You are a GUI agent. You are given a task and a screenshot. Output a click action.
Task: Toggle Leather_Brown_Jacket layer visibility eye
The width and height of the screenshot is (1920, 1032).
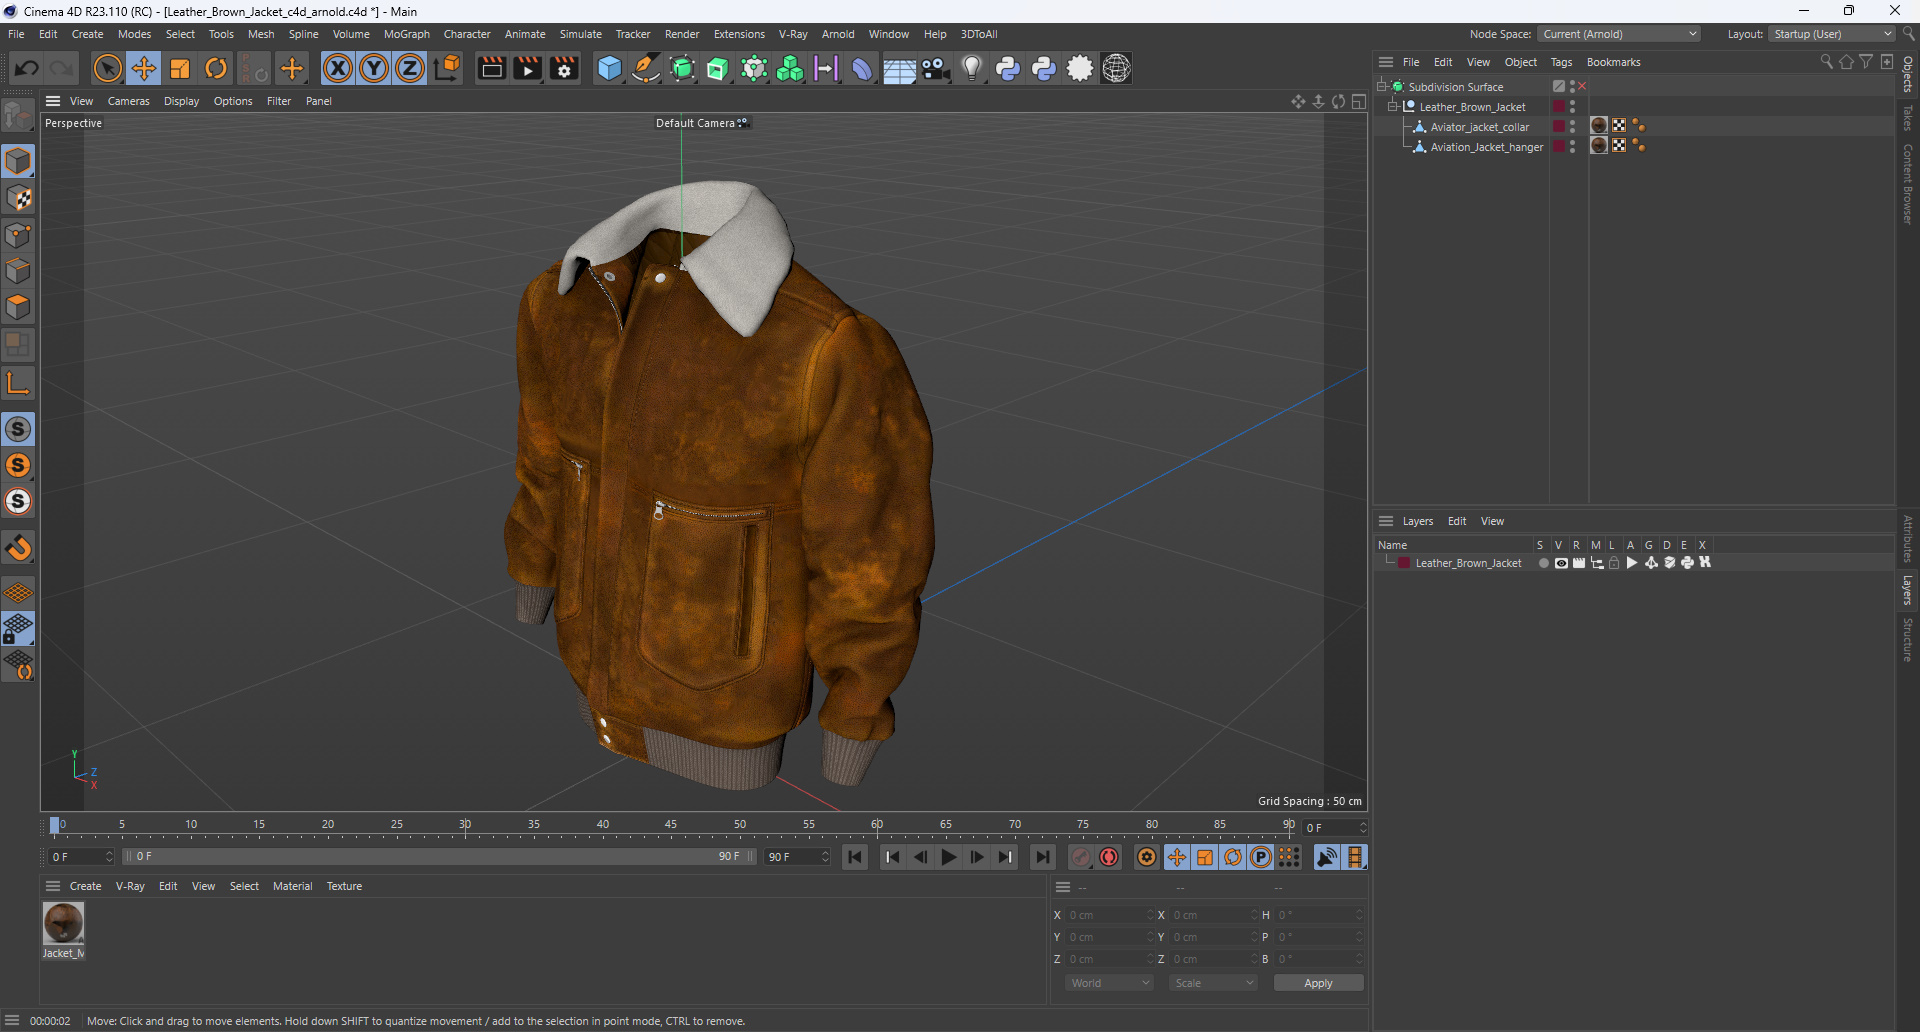click(x=1561, y=563)
